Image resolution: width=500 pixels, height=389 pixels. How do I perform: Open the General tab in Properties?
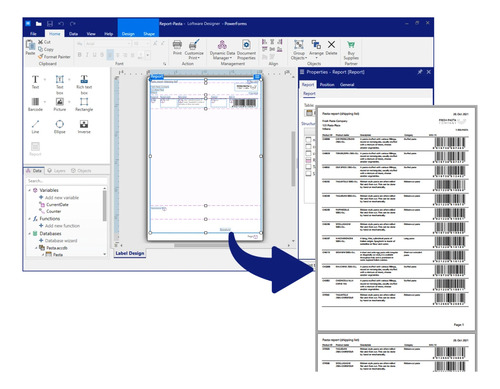pos(347,85)
